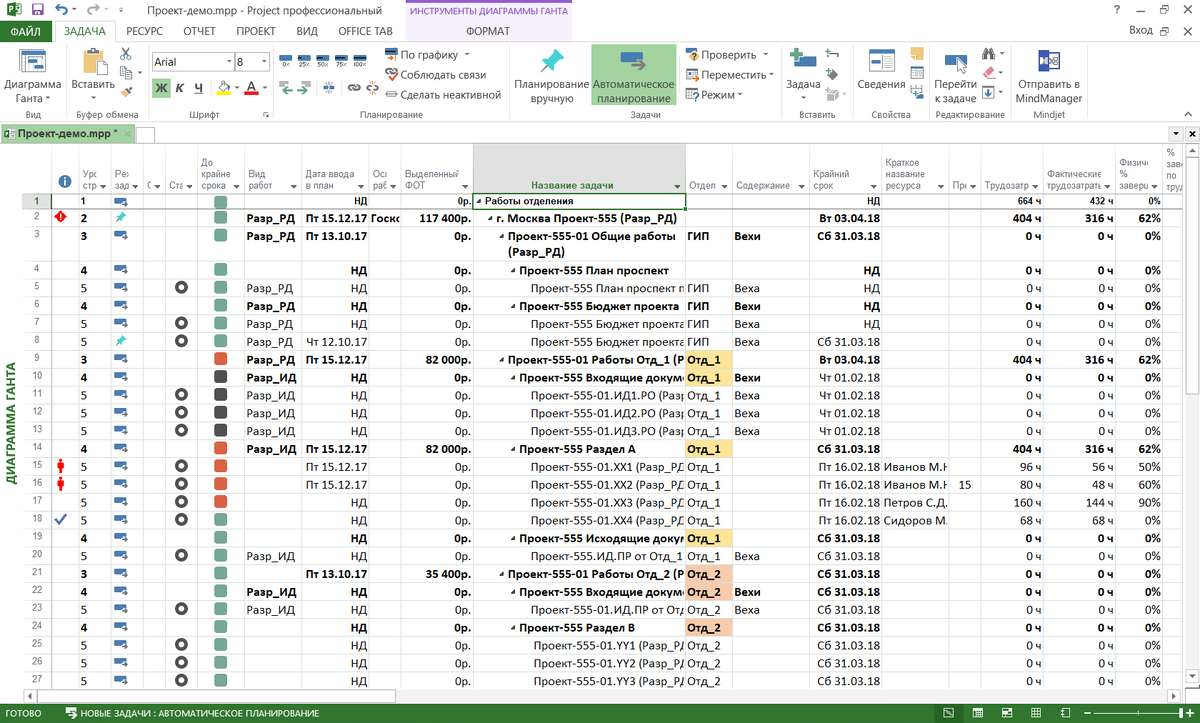Click the red font color A button
This screenshot has height=723, width=1200.
point(250,88)
